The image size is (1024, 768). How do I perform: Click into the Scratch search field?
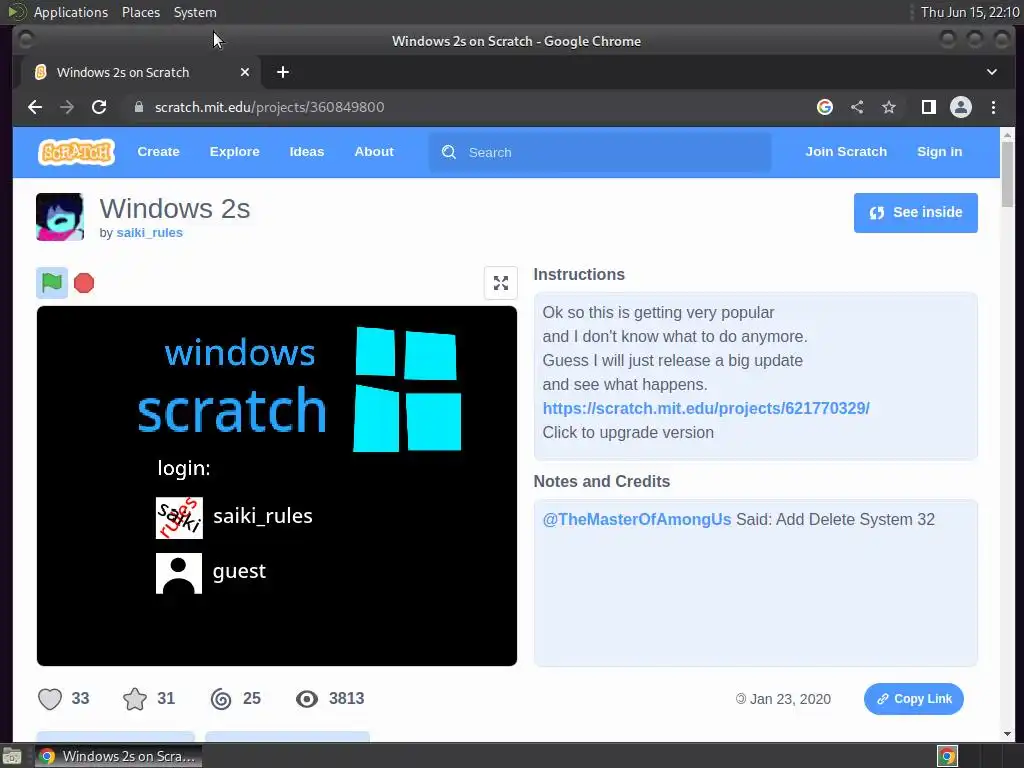(x=600, y=152)
